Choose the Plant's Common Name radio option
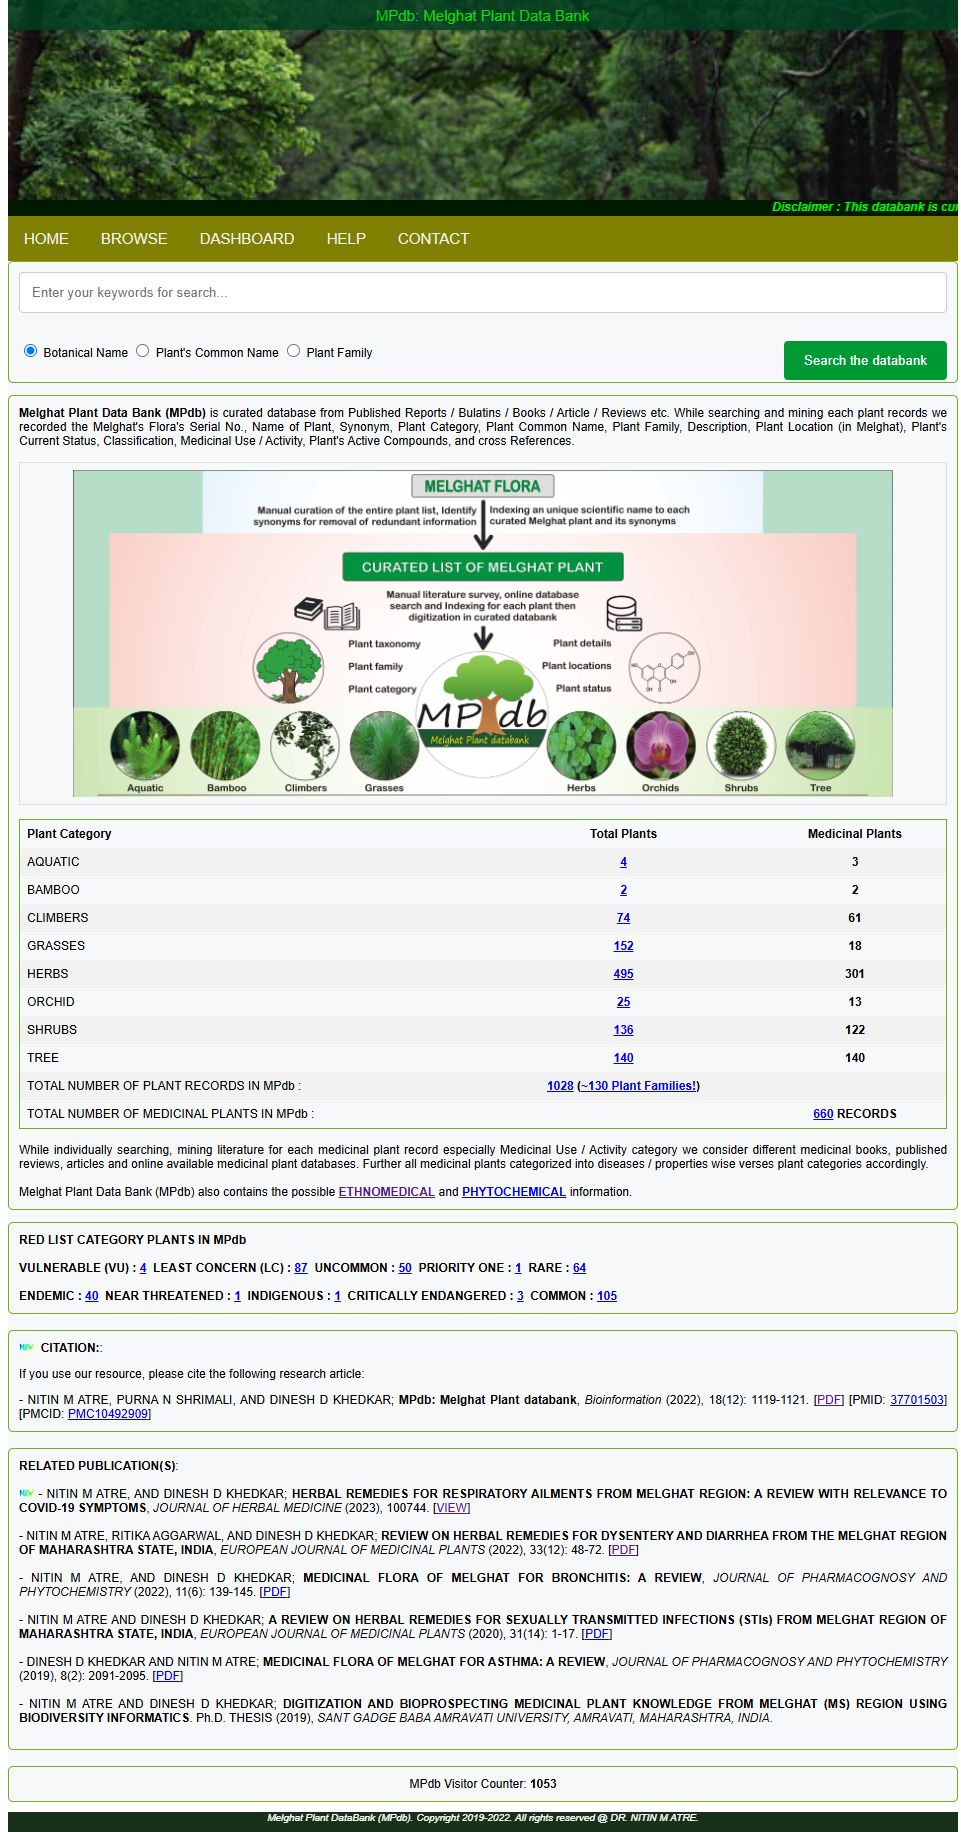 (x=143, y=351)
